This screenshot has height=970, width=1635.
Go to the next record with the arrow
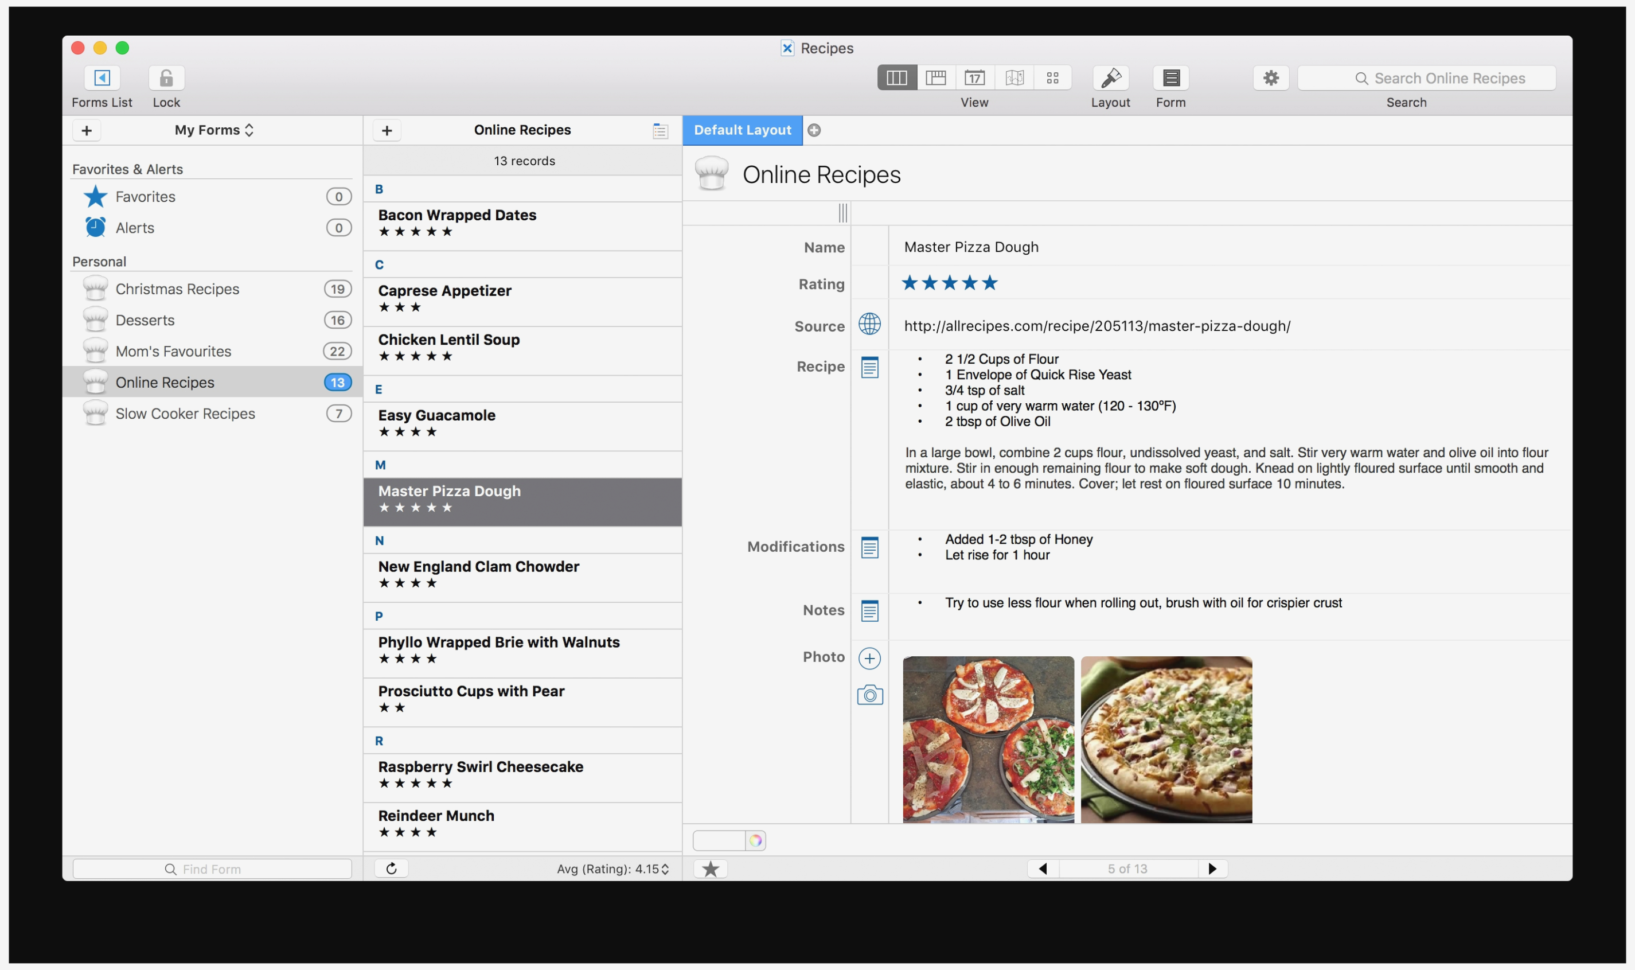click(1213, 868)
